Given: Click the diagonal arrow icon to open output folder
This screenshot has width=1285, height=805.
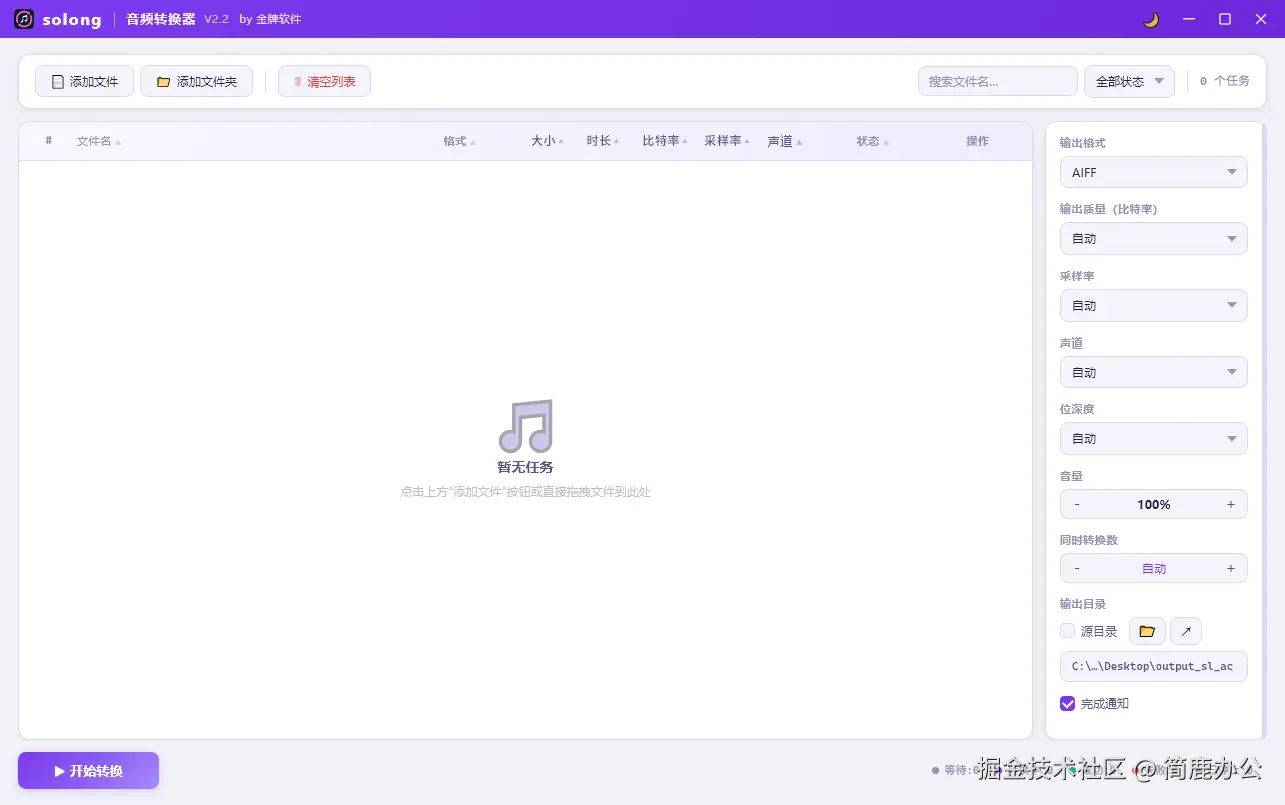Looking at the screenshot, I should pyautogui.click(x=1185, y=631).
